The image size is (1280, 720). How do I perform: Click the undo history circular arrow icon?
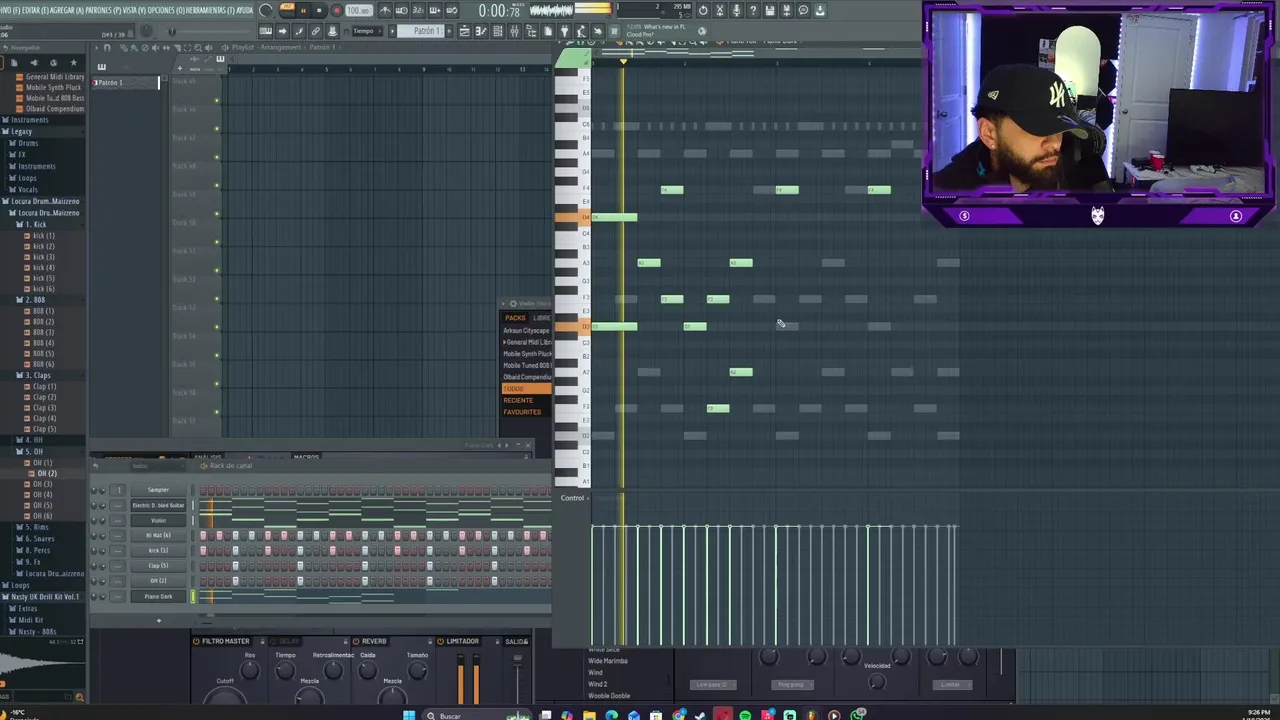point(702,10)
